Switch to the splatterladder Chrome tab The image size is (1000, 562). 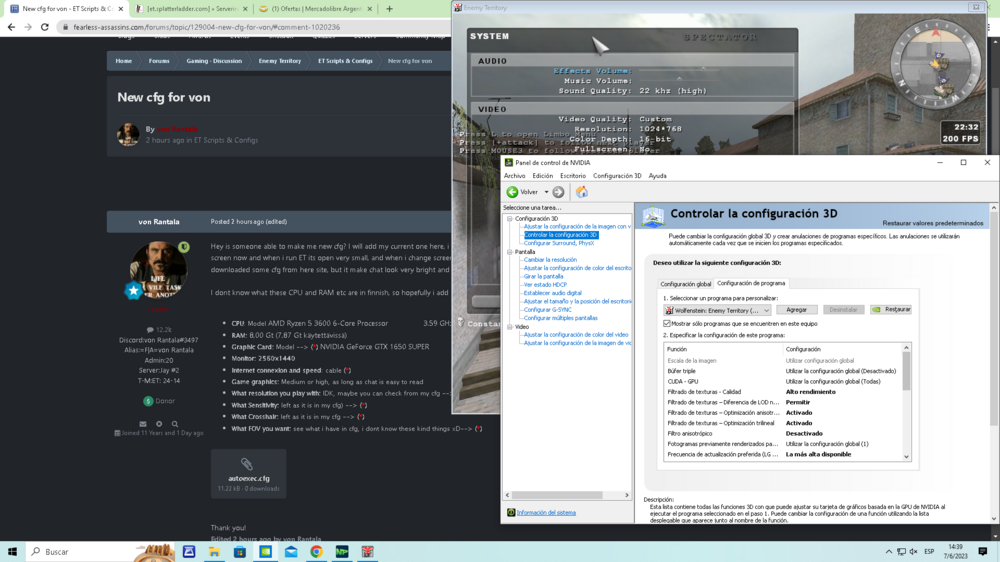tap(191, 9)
